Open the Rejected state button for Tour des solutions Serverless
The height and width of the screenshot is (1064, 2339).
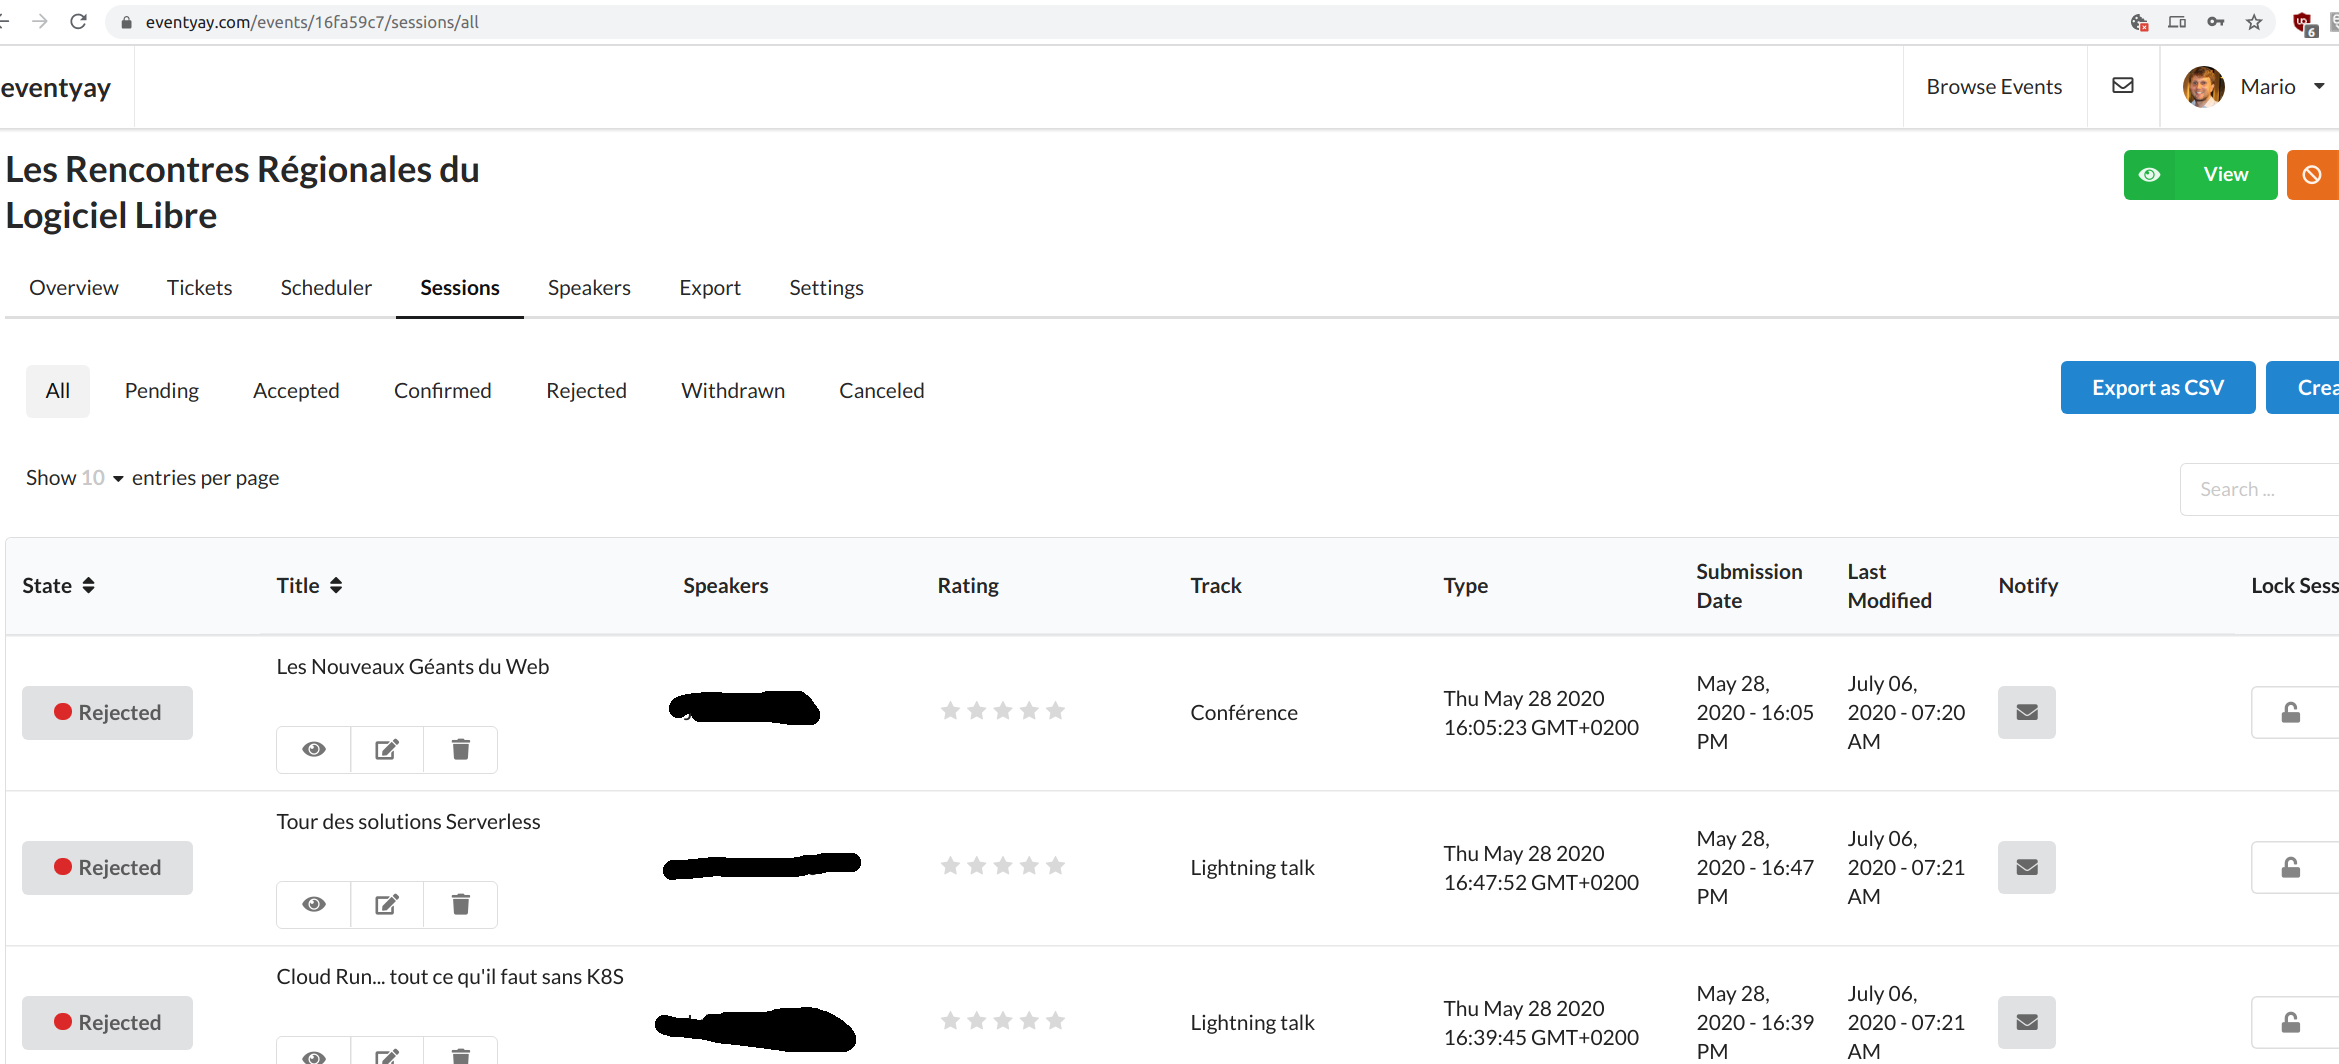coord(108,868)
